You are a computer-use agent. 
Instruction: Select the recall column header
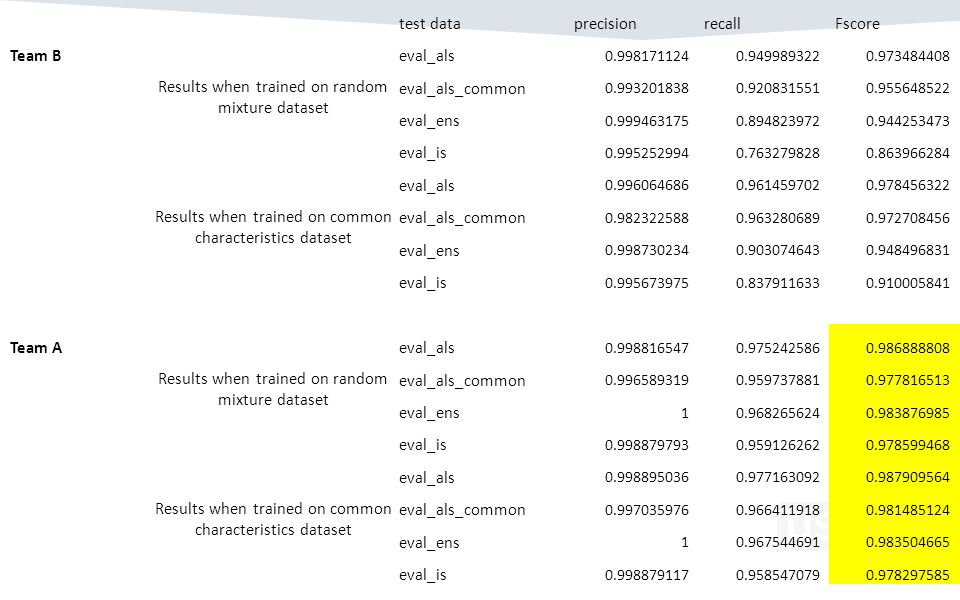click(x=722, y=24)
